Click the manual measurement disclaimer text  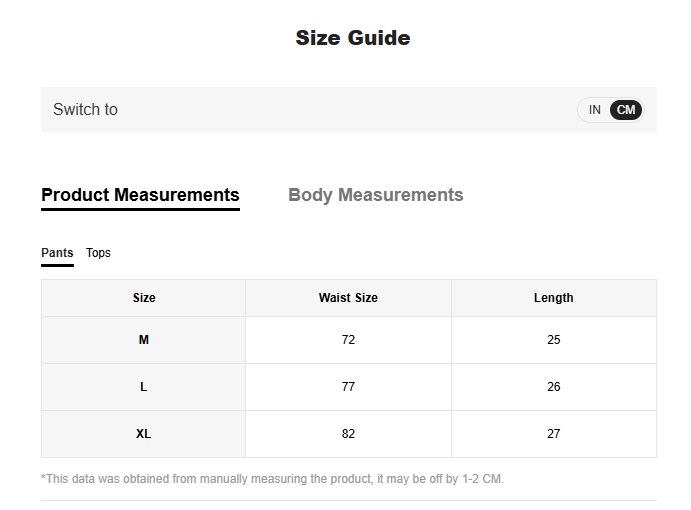tap(272, 479)
